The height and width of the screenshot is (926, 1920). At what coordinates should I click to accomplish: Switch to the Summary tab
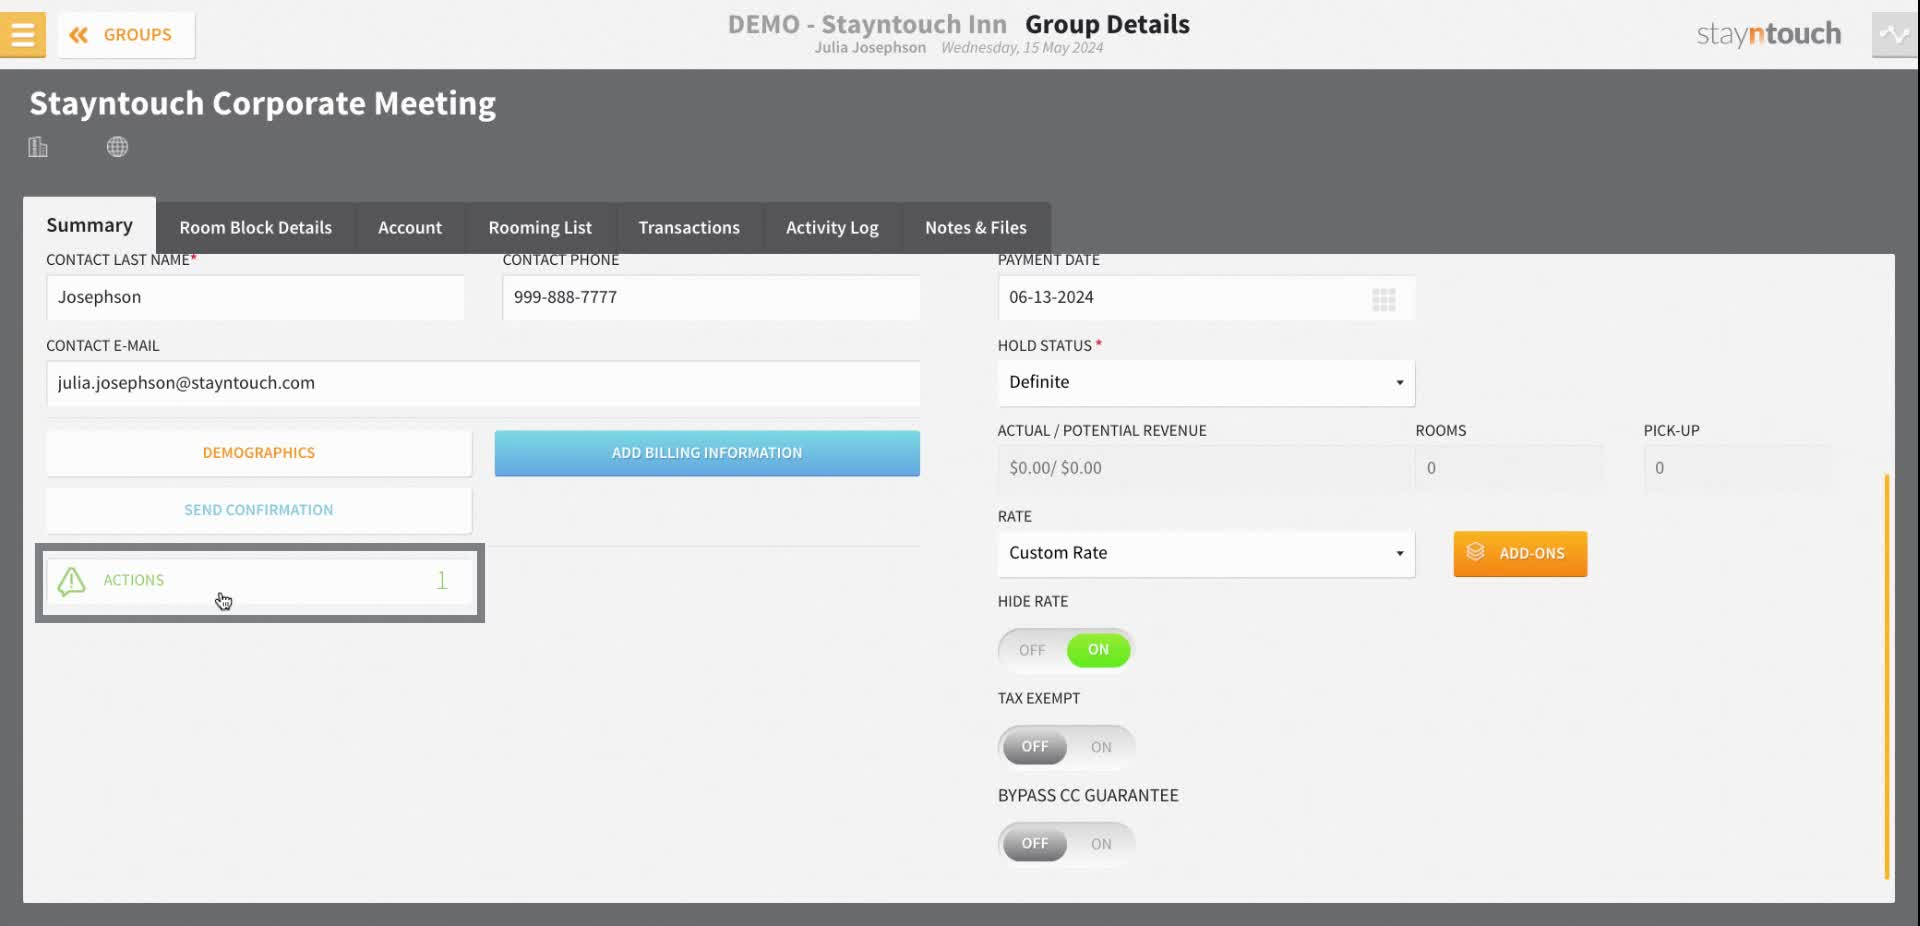[x=90, y=225]
